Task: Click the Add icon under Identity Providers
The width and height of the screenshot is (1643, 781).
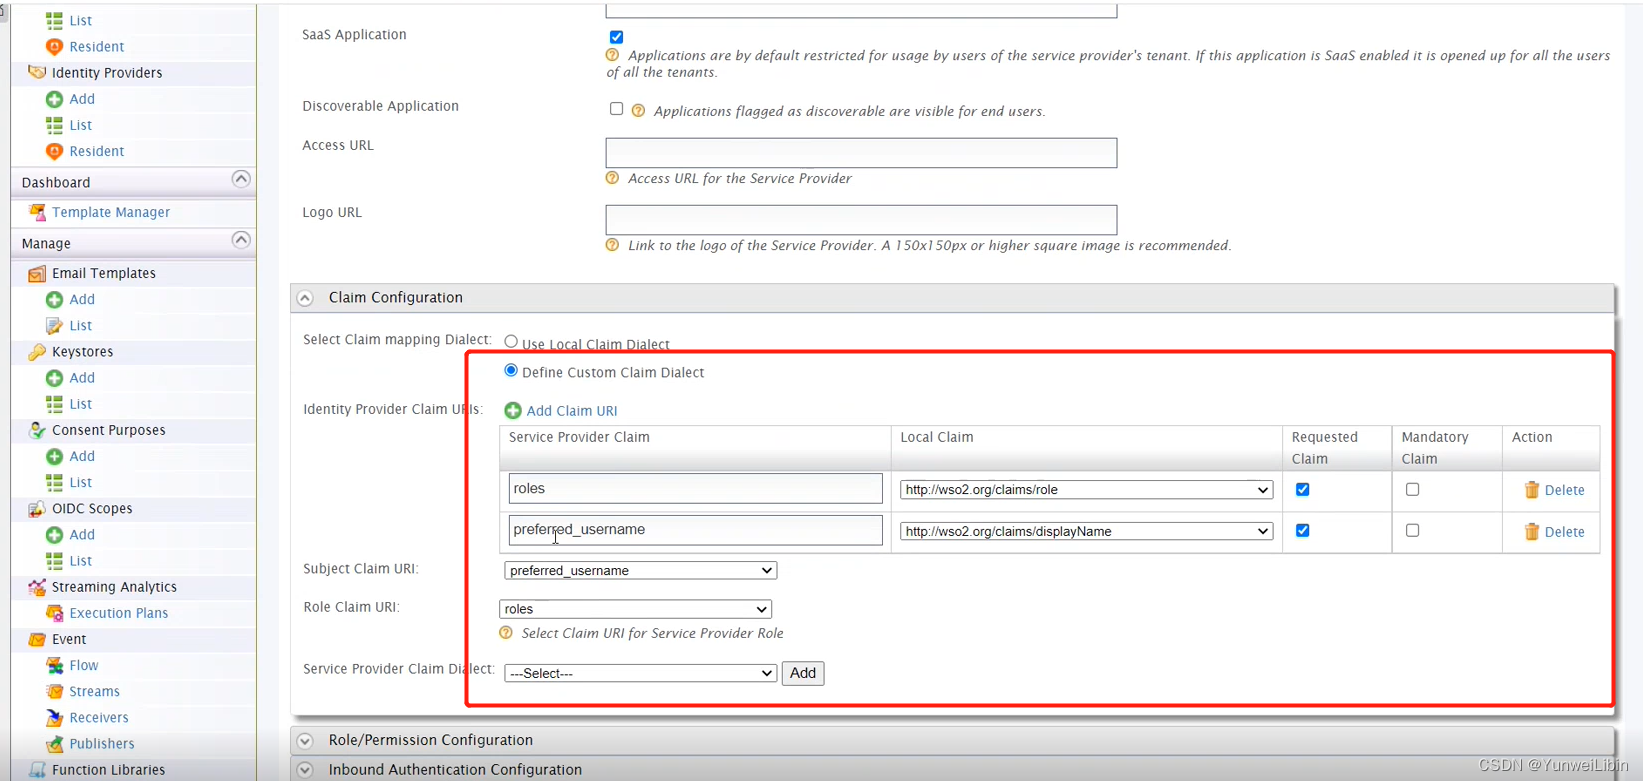Action: tap(54, 99)
